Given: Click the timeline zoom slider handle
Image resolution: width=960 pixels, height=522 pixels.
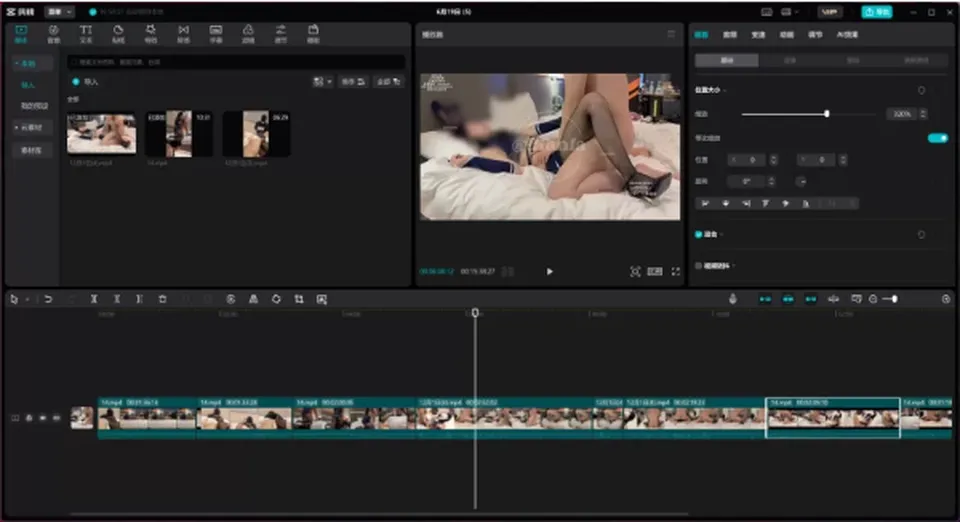Looking at the screenshot, I should pyautogui.click(x=894, y=299).
